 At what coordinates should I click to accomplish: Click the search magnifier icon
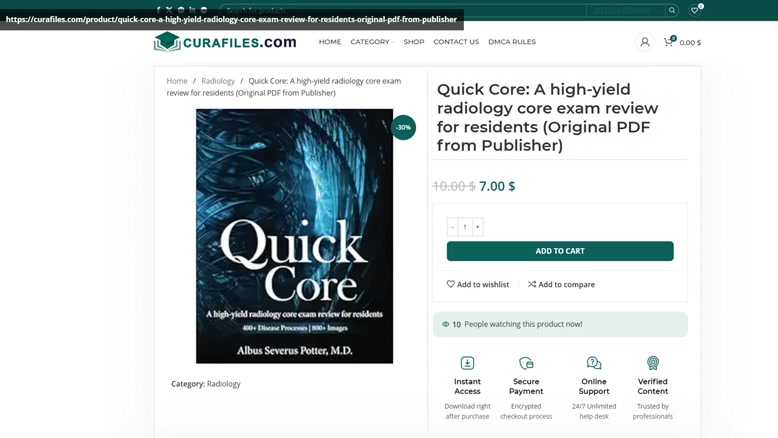point(672,10)
